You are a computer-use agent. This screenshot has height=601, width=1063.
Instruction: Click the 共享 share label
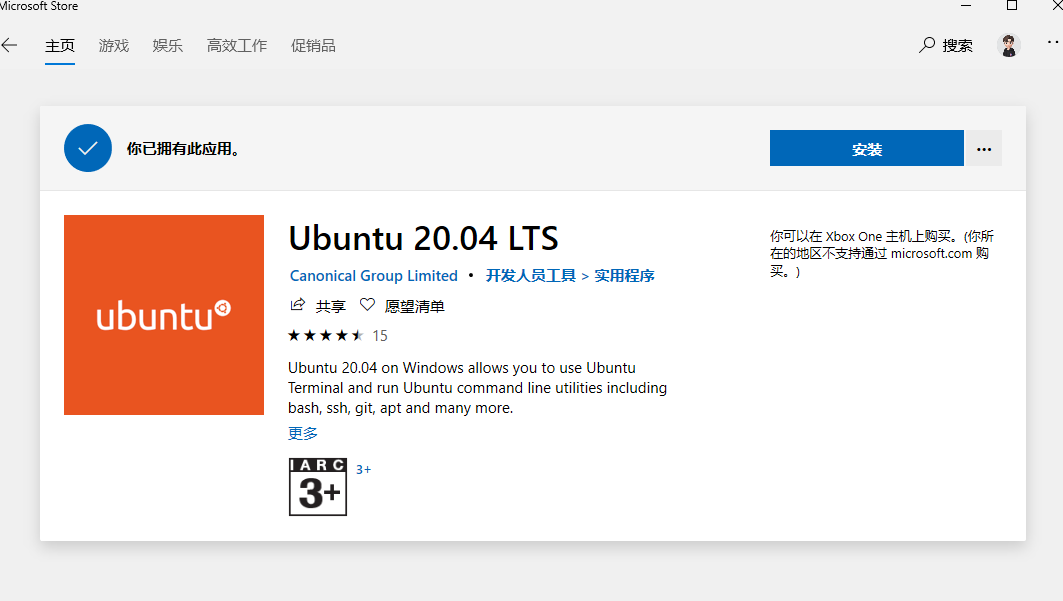point(331,306)
